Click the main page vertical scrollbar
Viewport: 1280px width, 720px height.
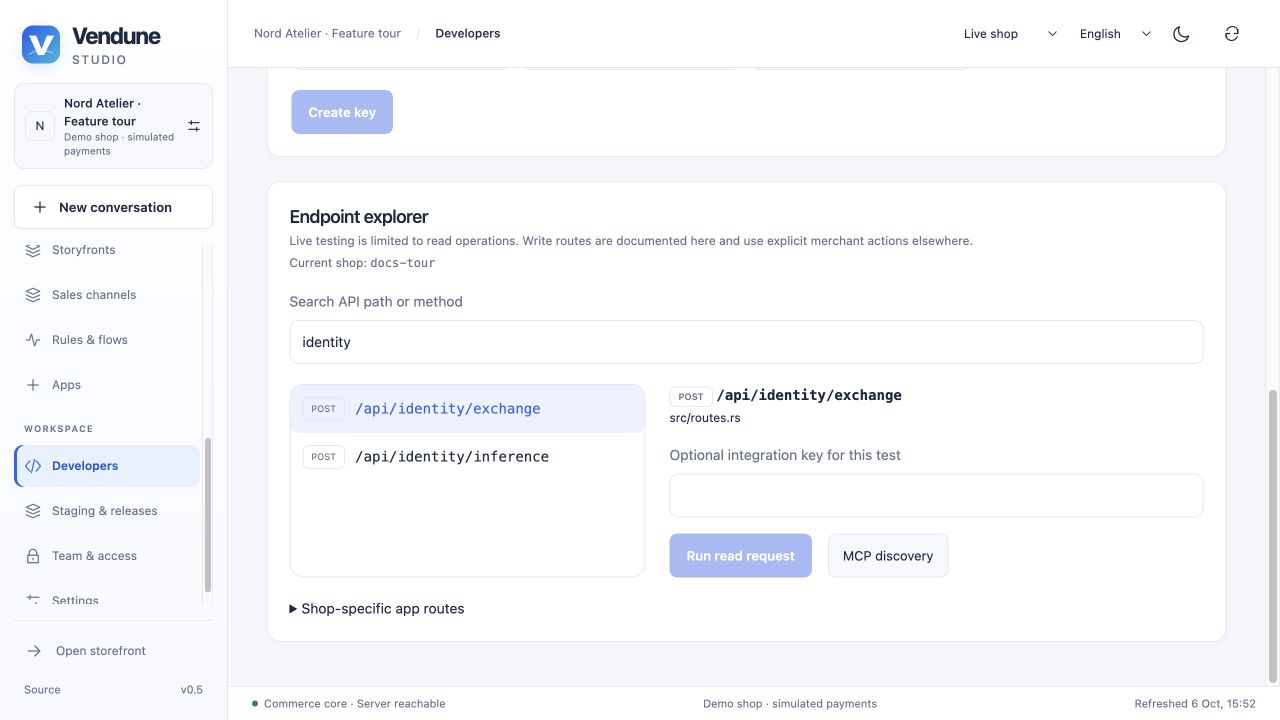tap(1273, 535)
